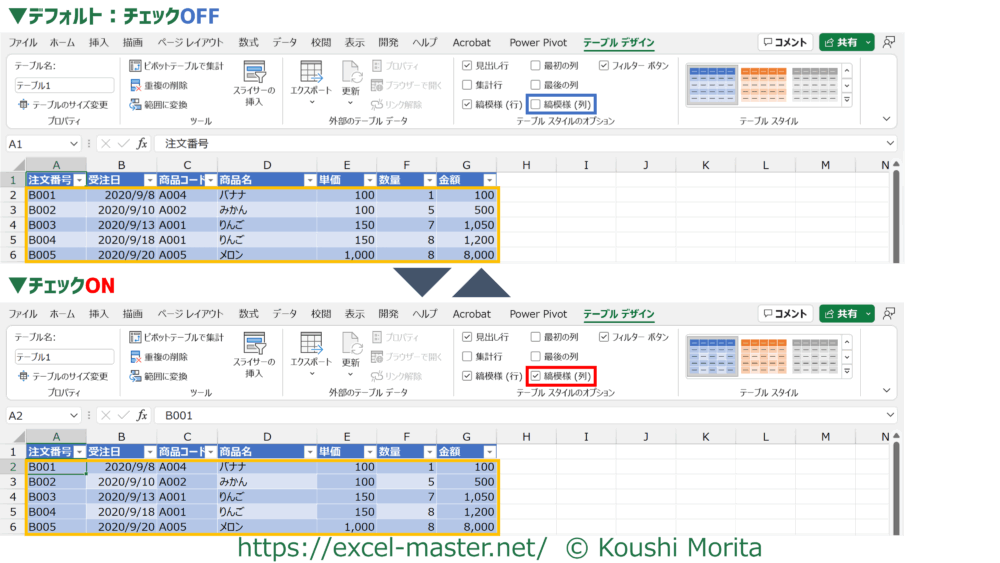
Task: Uncheck the red-outlined 縞模様 (列) checkbox
Action: [537, 376]
